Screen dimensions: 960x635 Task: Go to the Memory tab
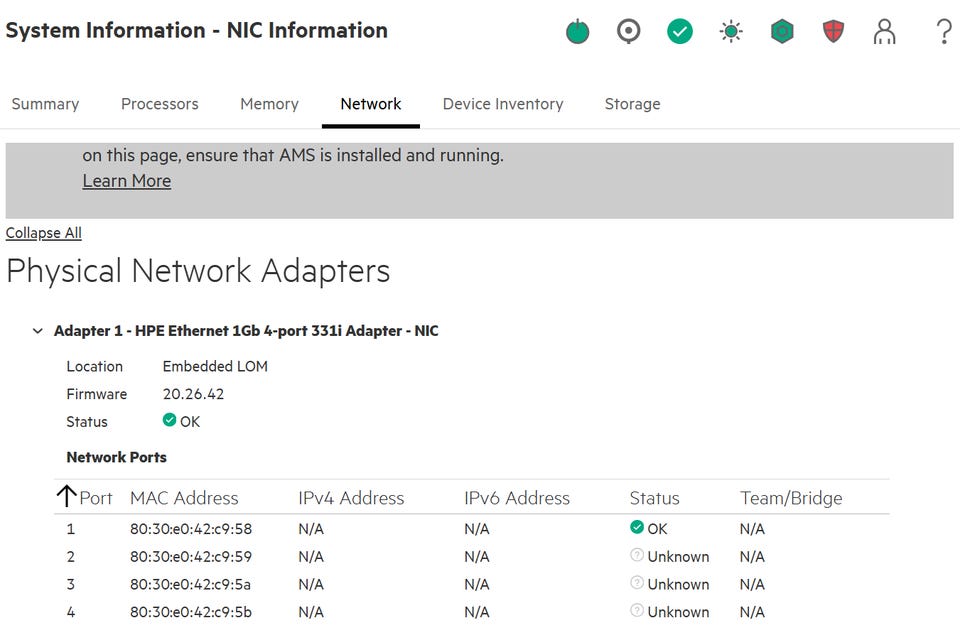click(269, 104)
